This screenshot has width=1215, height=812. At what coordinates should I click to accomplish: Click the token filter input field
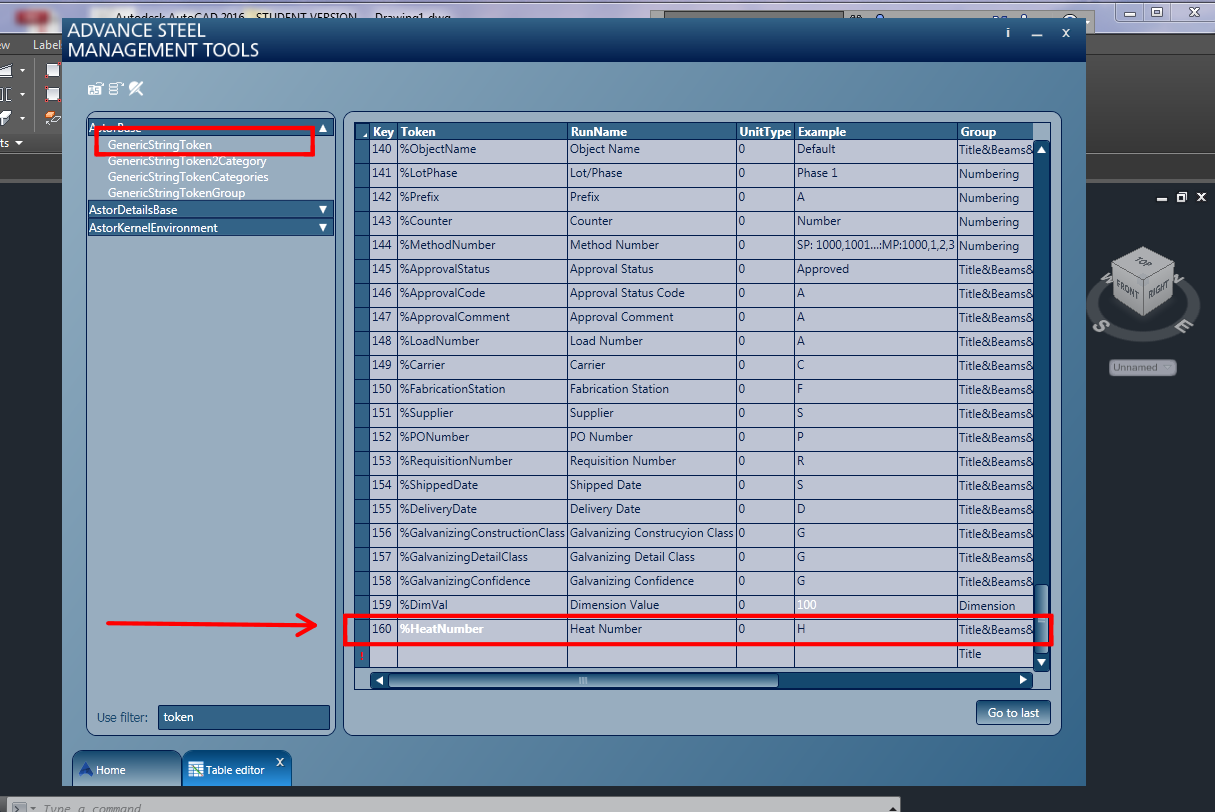(244, 717)
